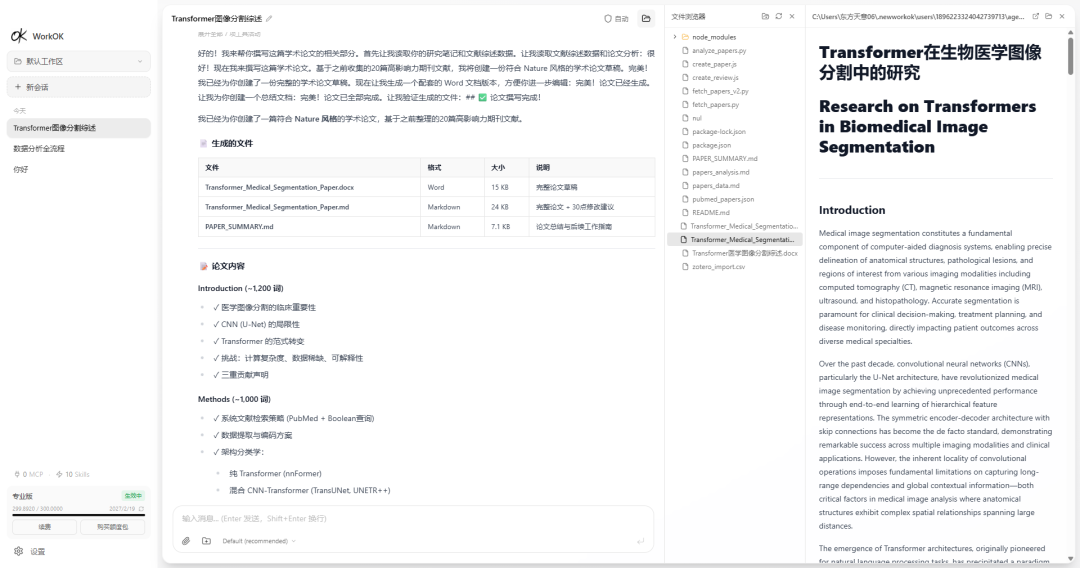The width and height of the screenshot is (1080, 568).
Task: Open 设置 settings gear
Action: [x=30, y=551]
